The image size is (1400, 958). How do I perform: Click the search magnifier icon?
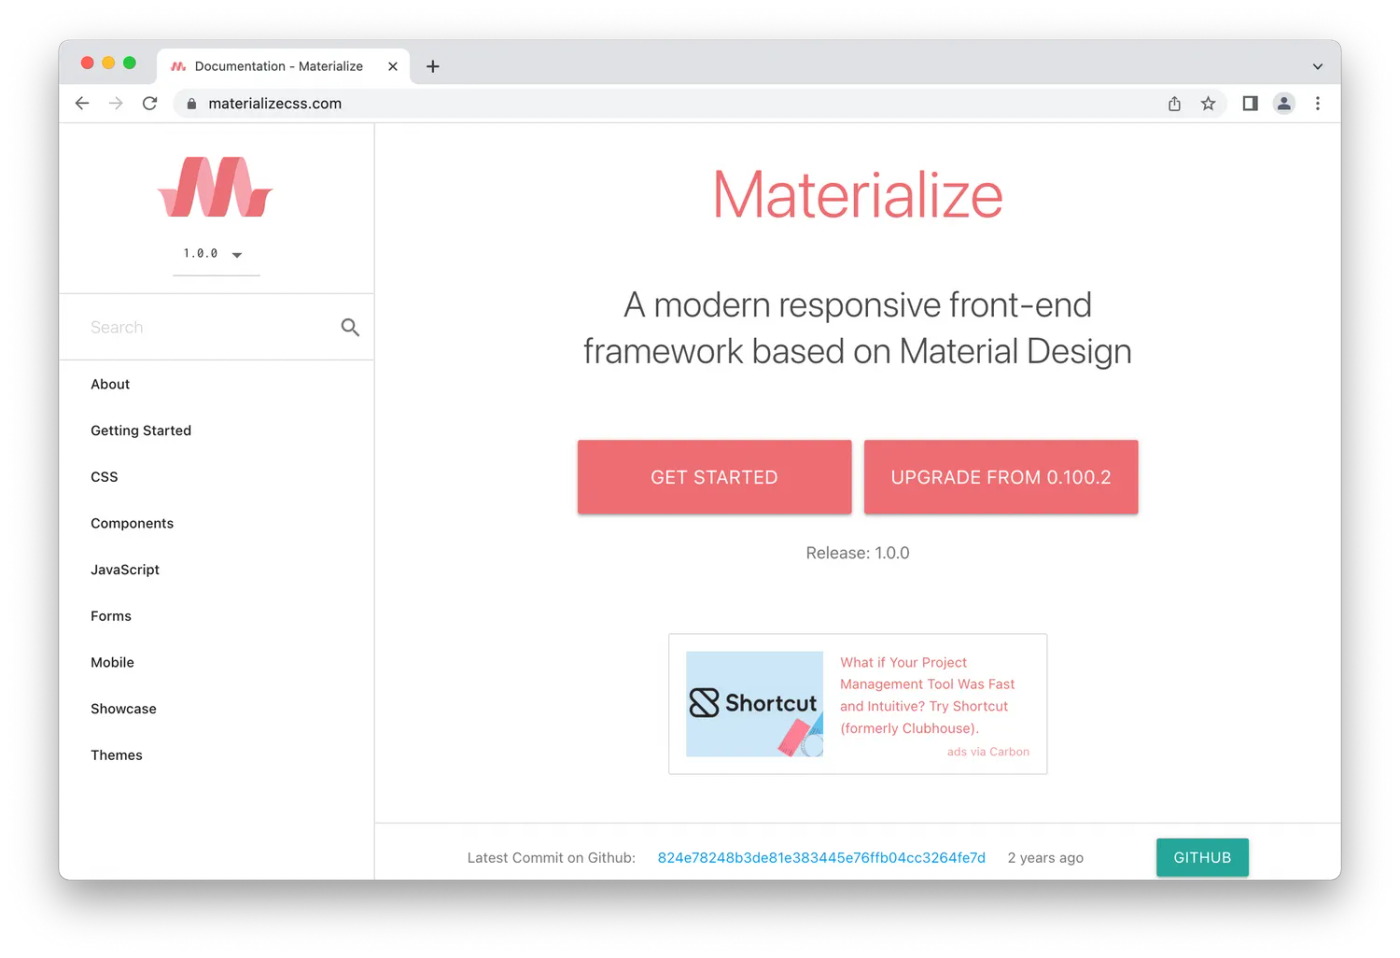[349, 327]
